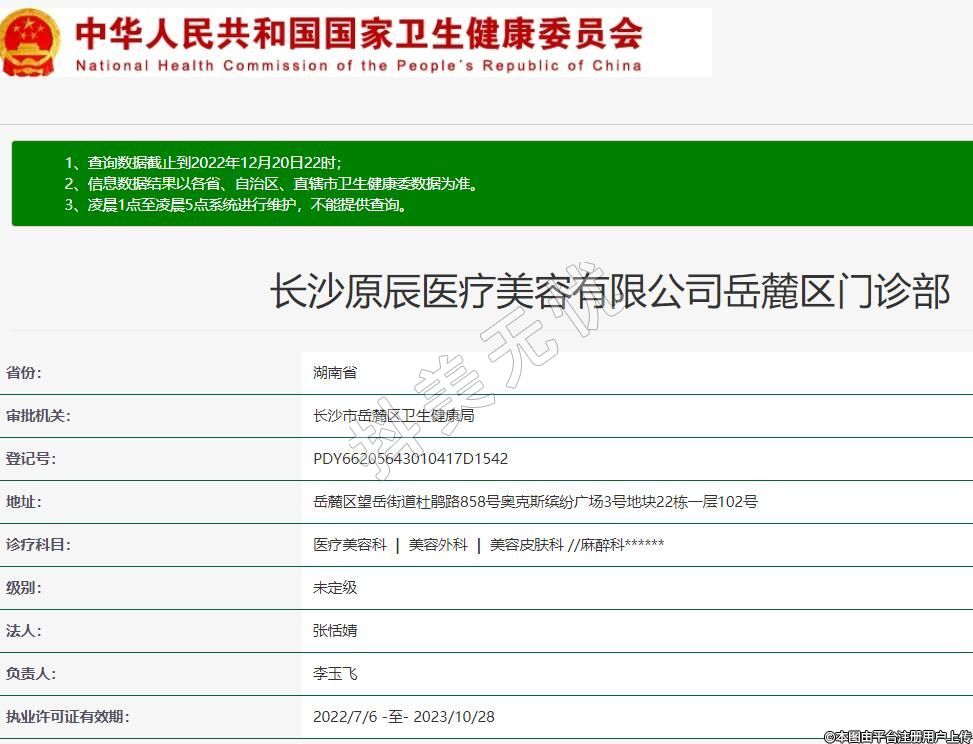Select the approving authority 长沙市岳麓区卫生健康局
Viewport: 973px width, 744px height.
coord(393,416)
